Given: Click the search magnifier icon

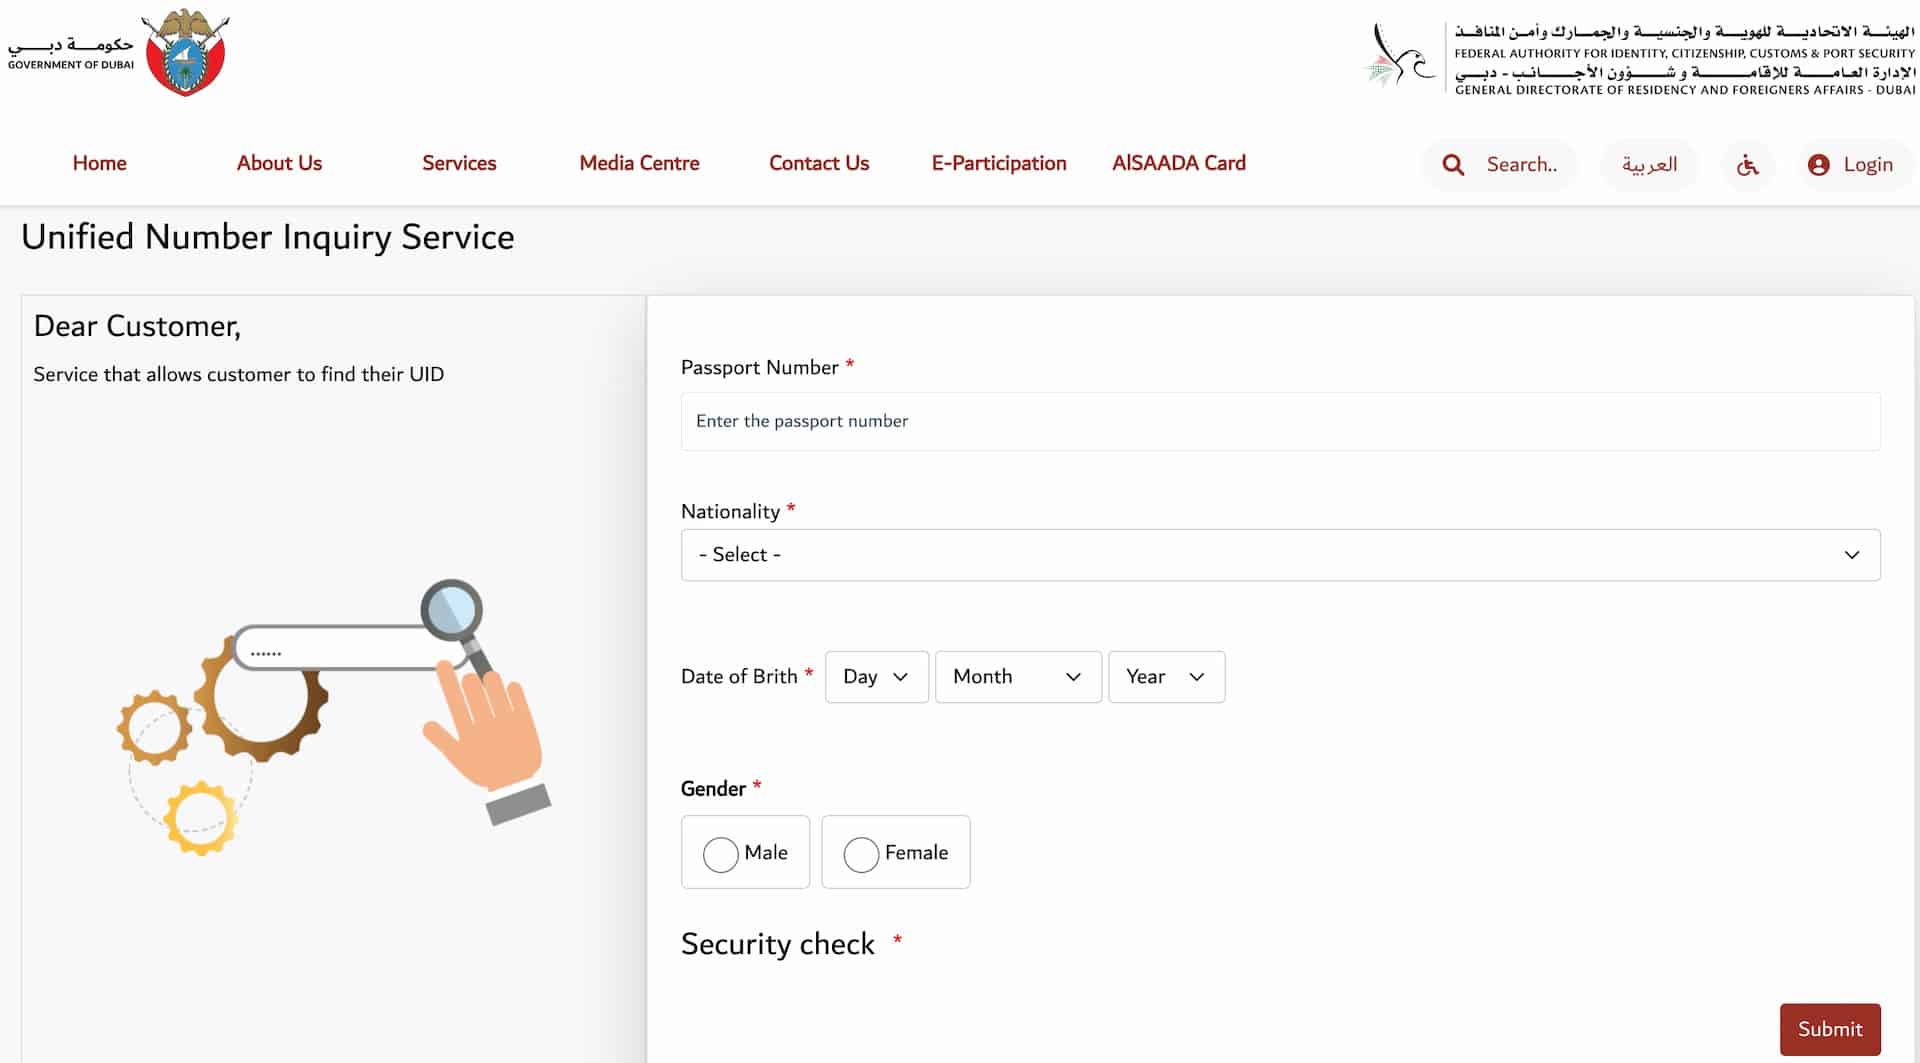Looking at the screenshot, I should coord(1453,164).
